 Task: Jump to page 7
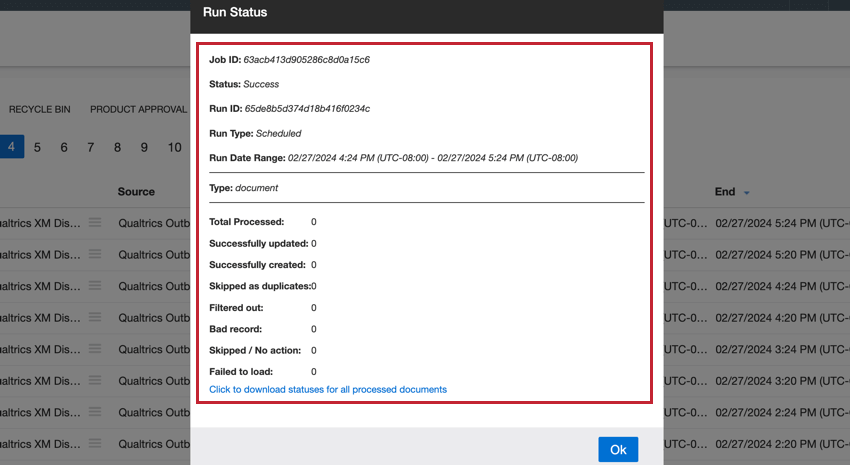[x=90, y=147]
